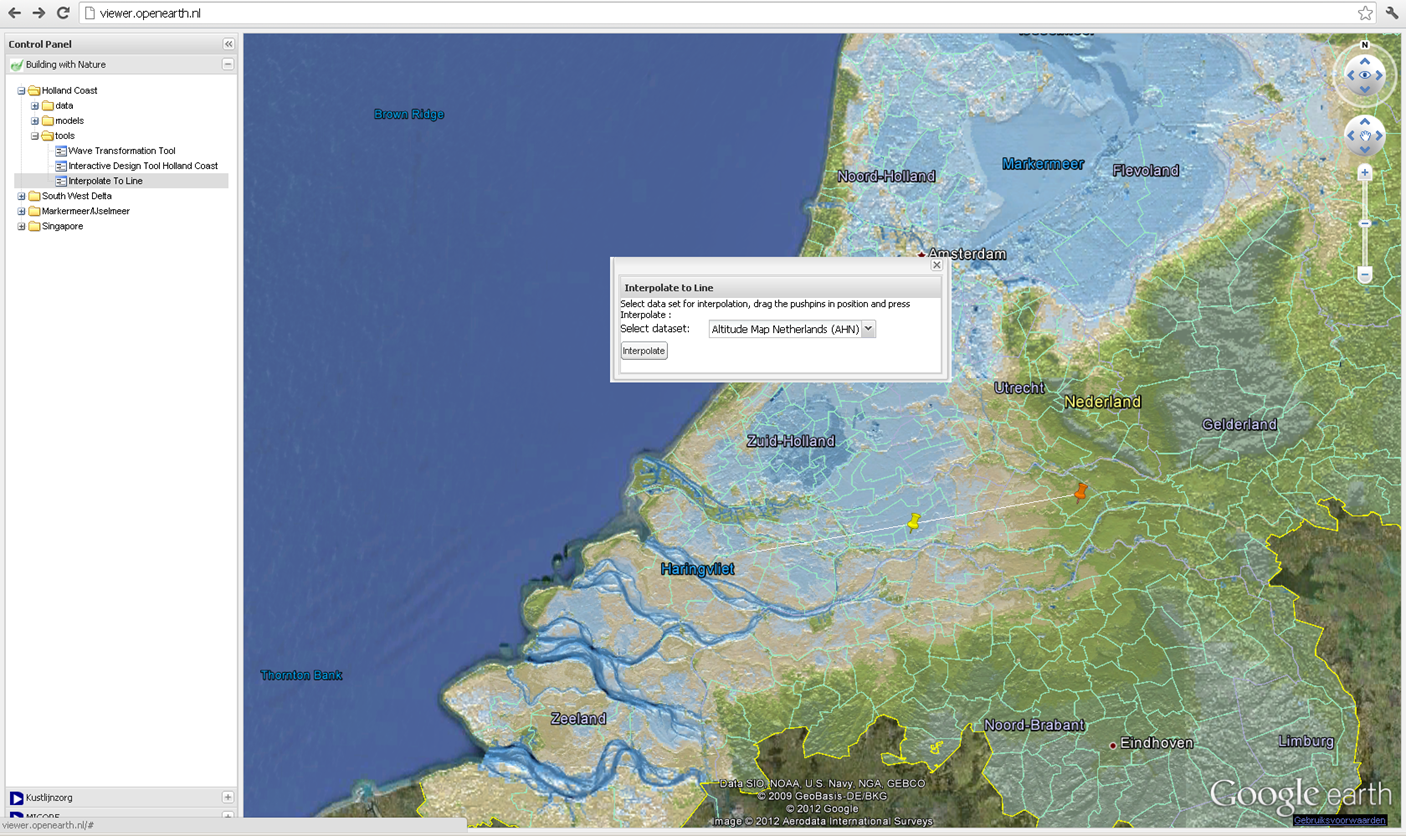Click the Building with Nature leaf icon
1406x836 pixels.
coord(16,65)
